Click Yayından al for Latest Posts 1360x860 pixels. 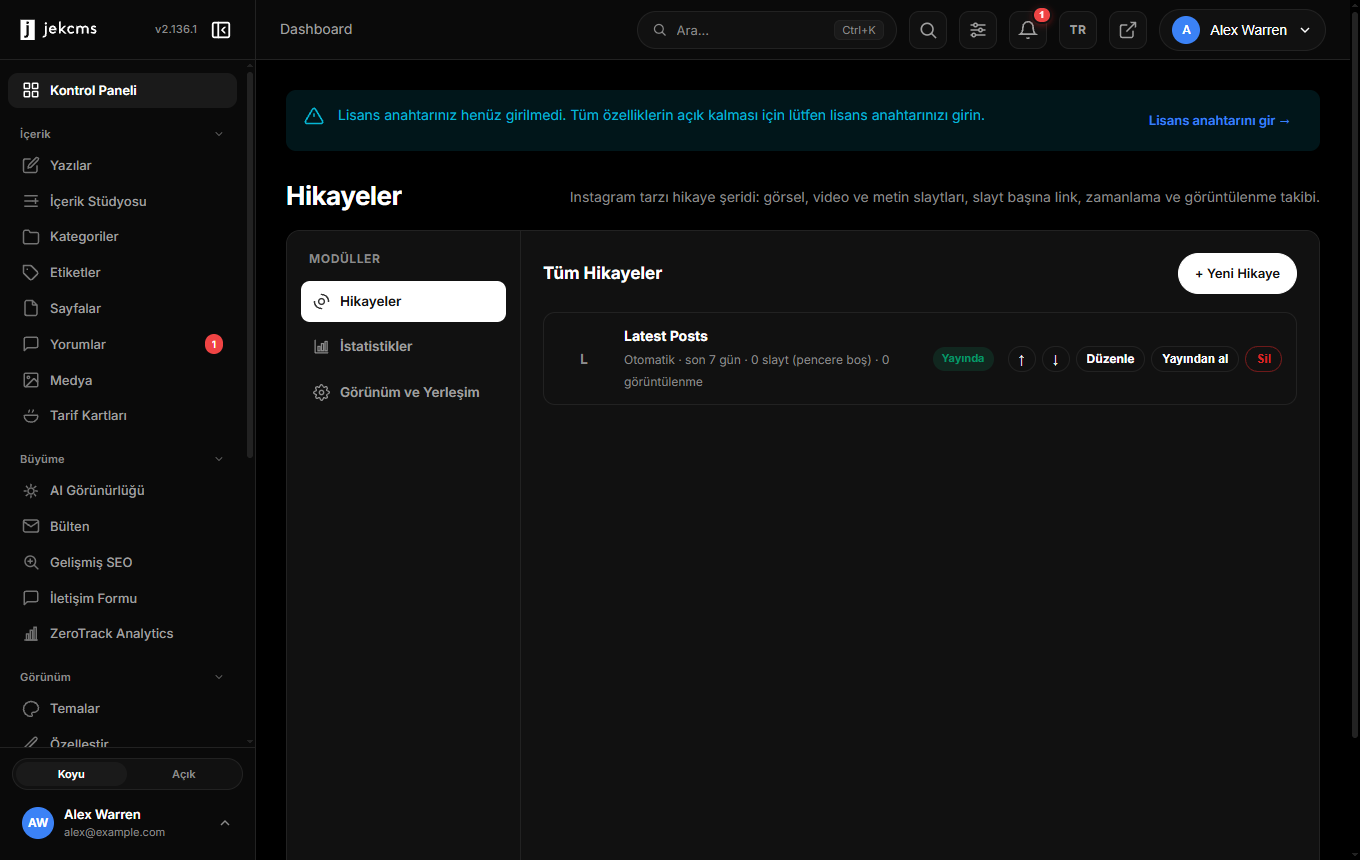click(1195, 359)
